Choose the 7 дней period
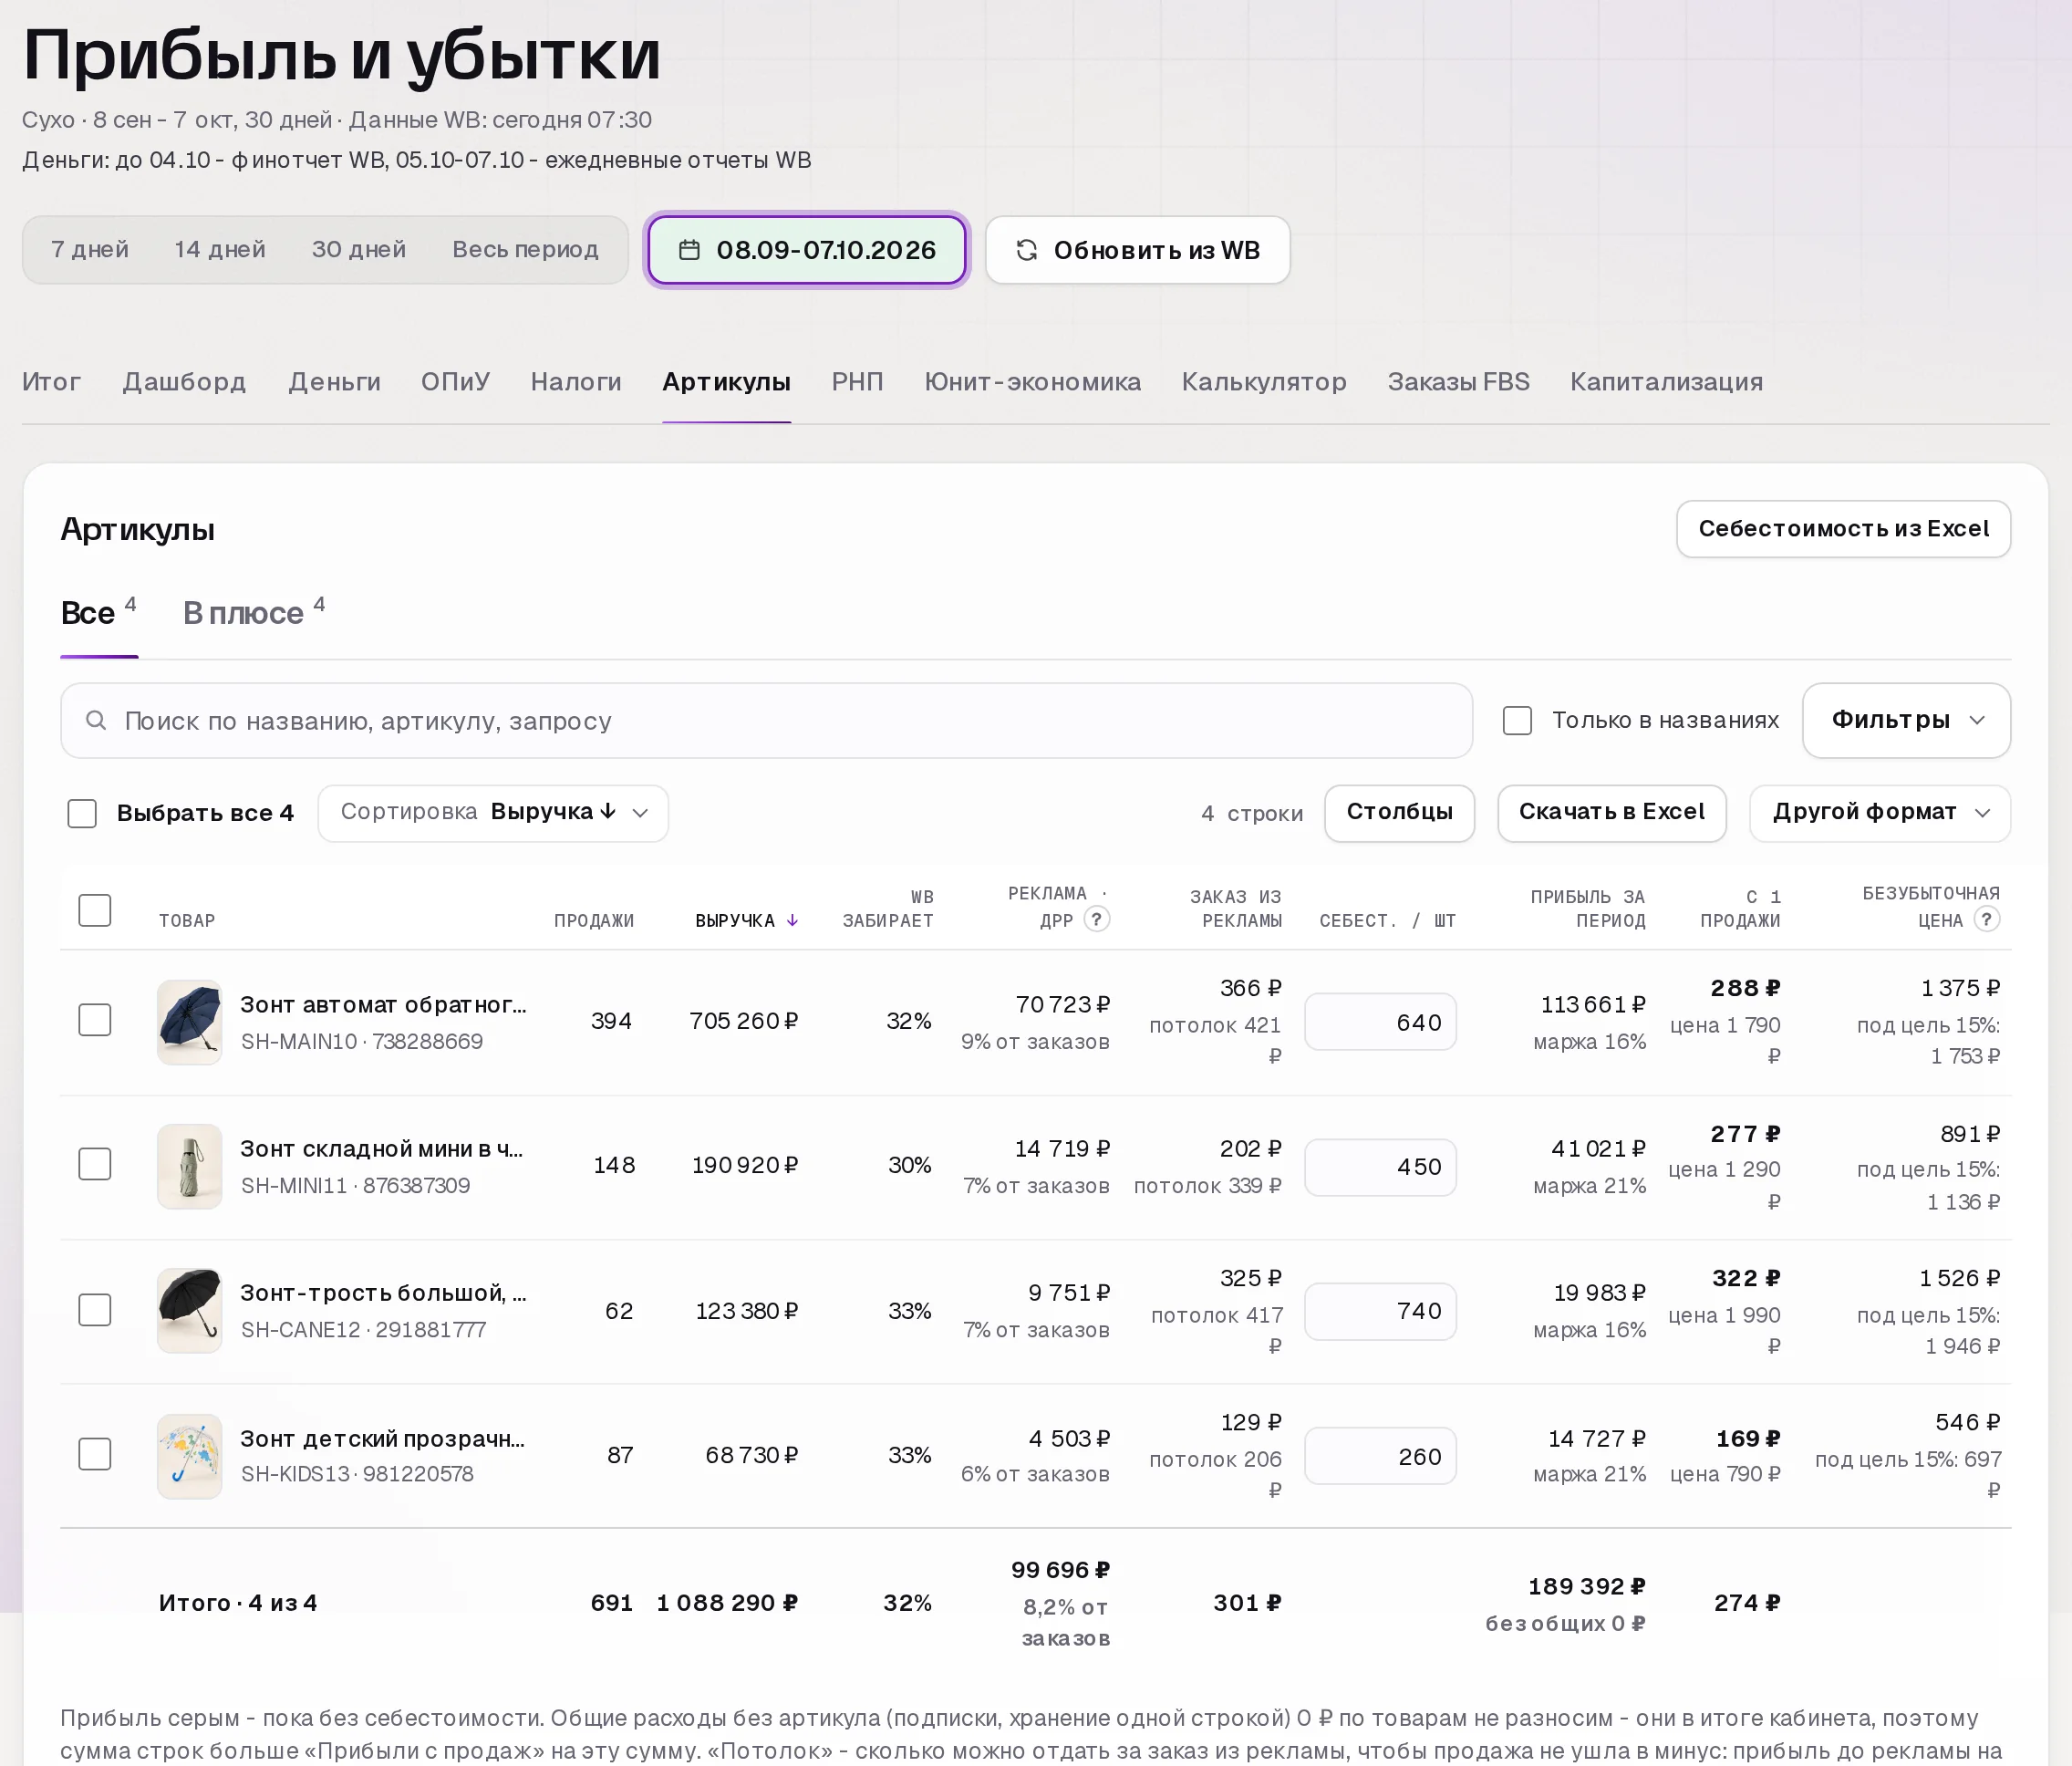The height and width of the screenshot is (1766, 2072). pos(90,249)
